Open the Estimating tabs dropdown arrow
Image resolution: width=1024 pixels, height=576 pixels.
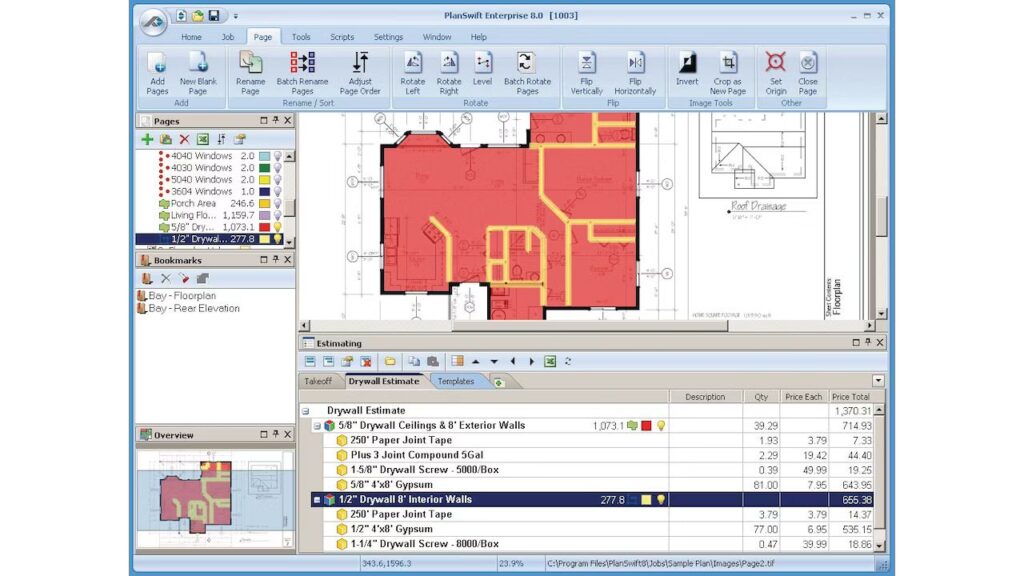(x=878, y=381)
